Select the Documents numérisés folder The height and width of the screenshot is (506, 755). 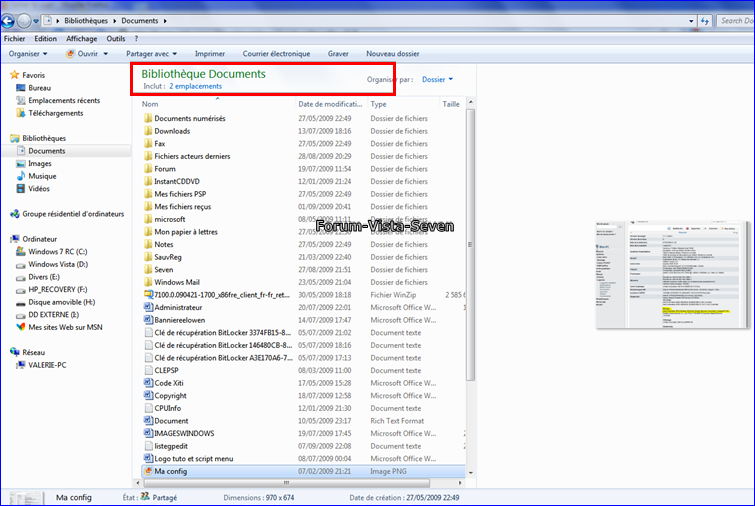190,118
